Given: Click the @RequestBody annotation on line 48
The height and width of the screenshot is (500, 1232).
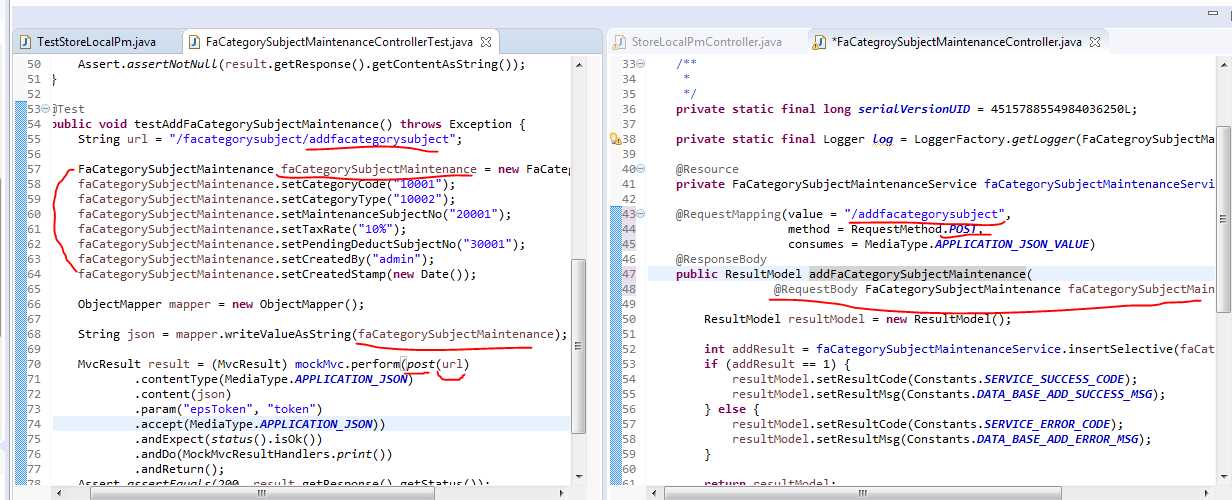Looking at the screenshot, I should tap(816, 289).
